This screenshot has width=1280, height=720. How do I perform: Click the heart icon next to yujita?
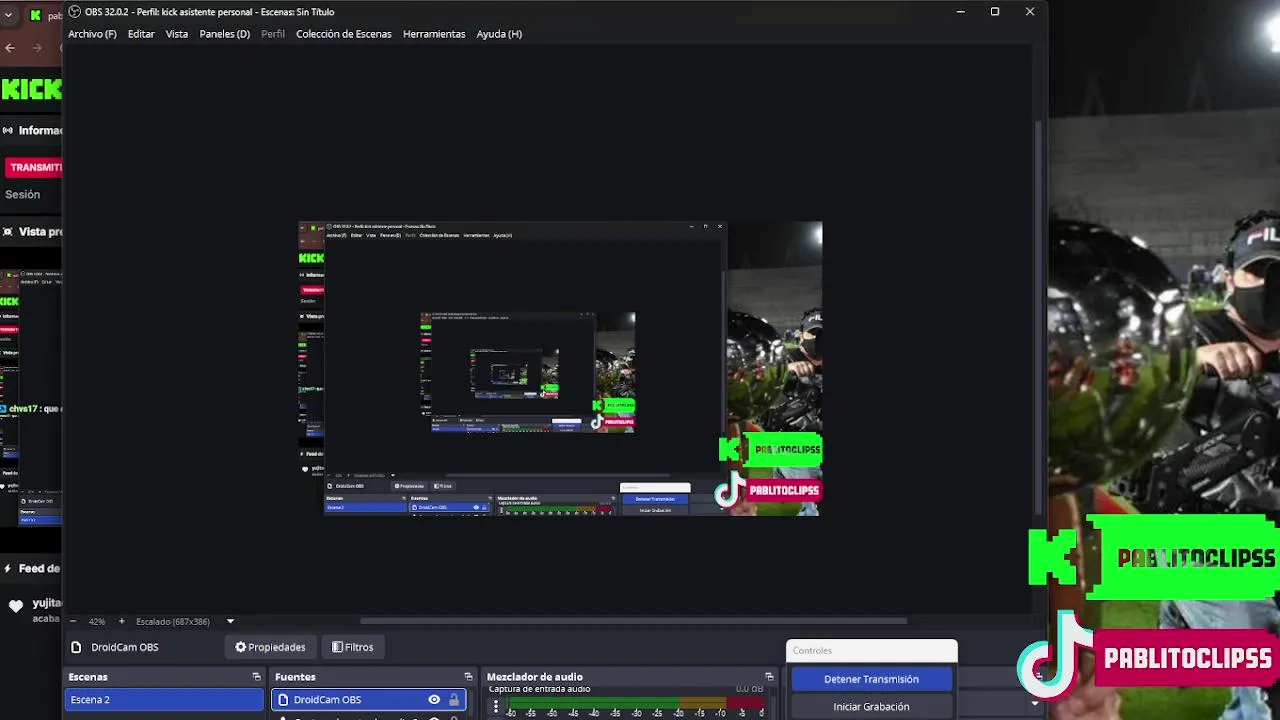pos(16,606)
